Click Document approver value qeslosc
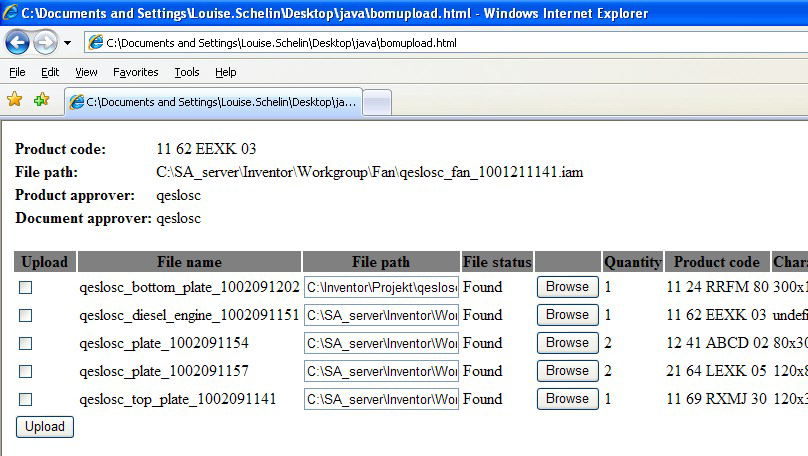Viewport: 808px width, 456px height. pos(178,218)
